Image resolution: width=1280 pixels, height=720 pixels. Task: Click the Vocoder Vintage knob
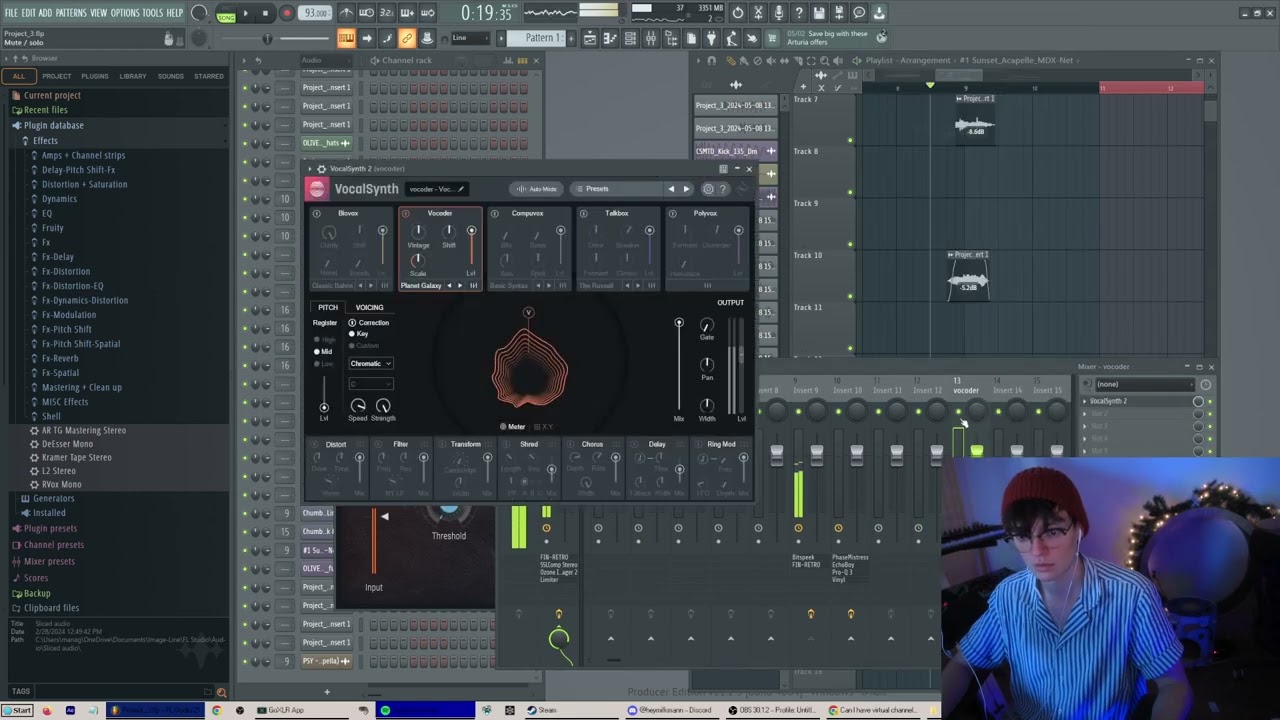point(418,232)
